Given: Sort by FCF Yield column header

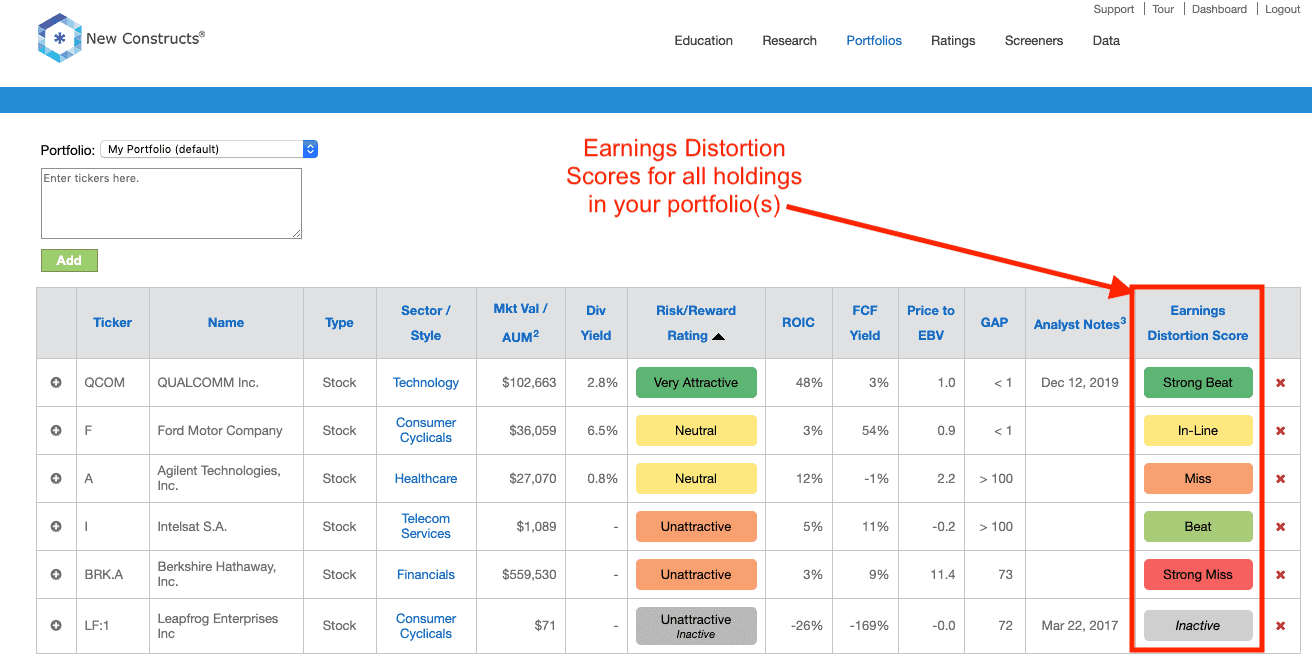Looking at the screenshot, I should [x=865, y=323].
